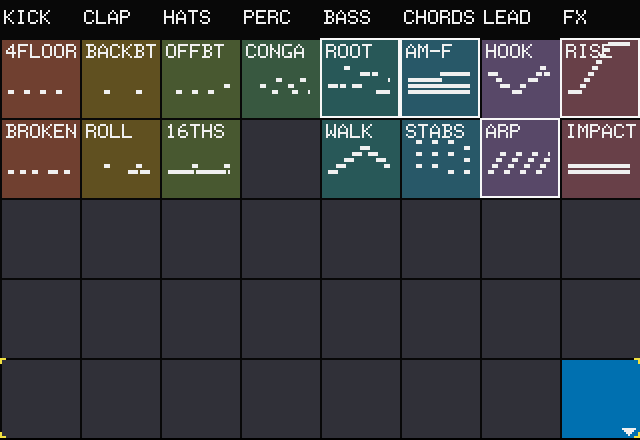Select the ROOT bass clip
Image resolution: width=640 pixels, height=440 pixels.
pos(360,78)
